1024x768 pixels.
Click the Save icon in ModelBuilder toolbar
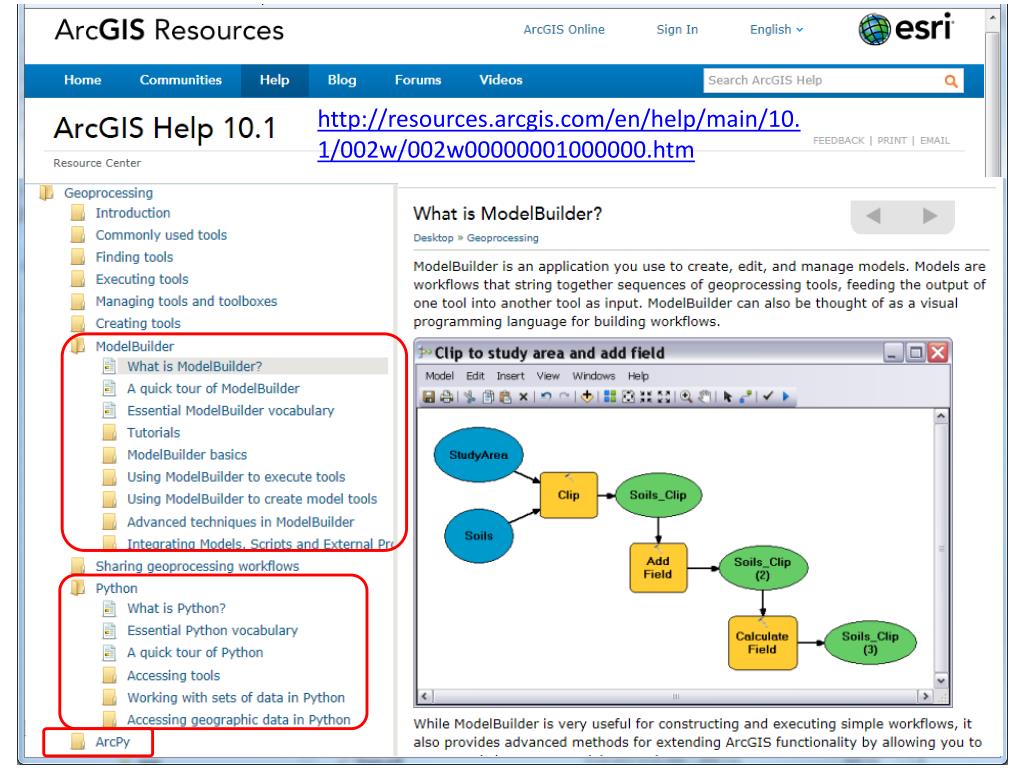point(428,396)
